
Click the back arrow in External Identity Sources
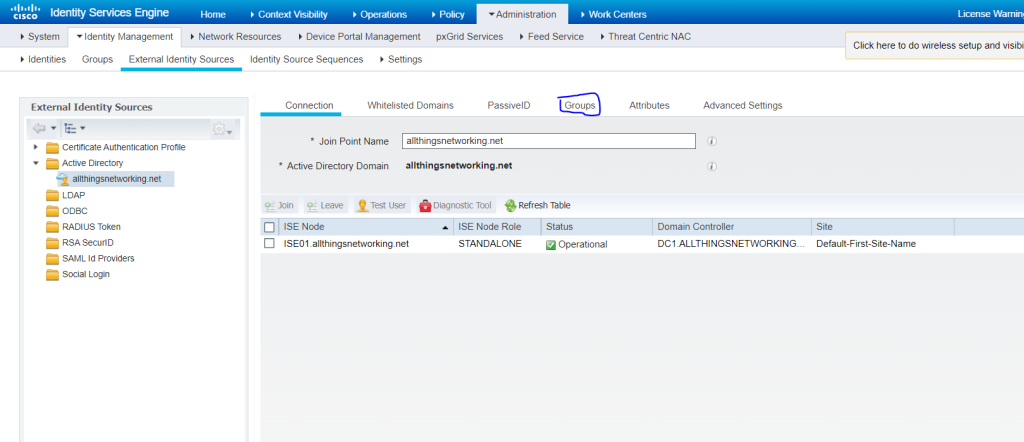tap(39, 128)
